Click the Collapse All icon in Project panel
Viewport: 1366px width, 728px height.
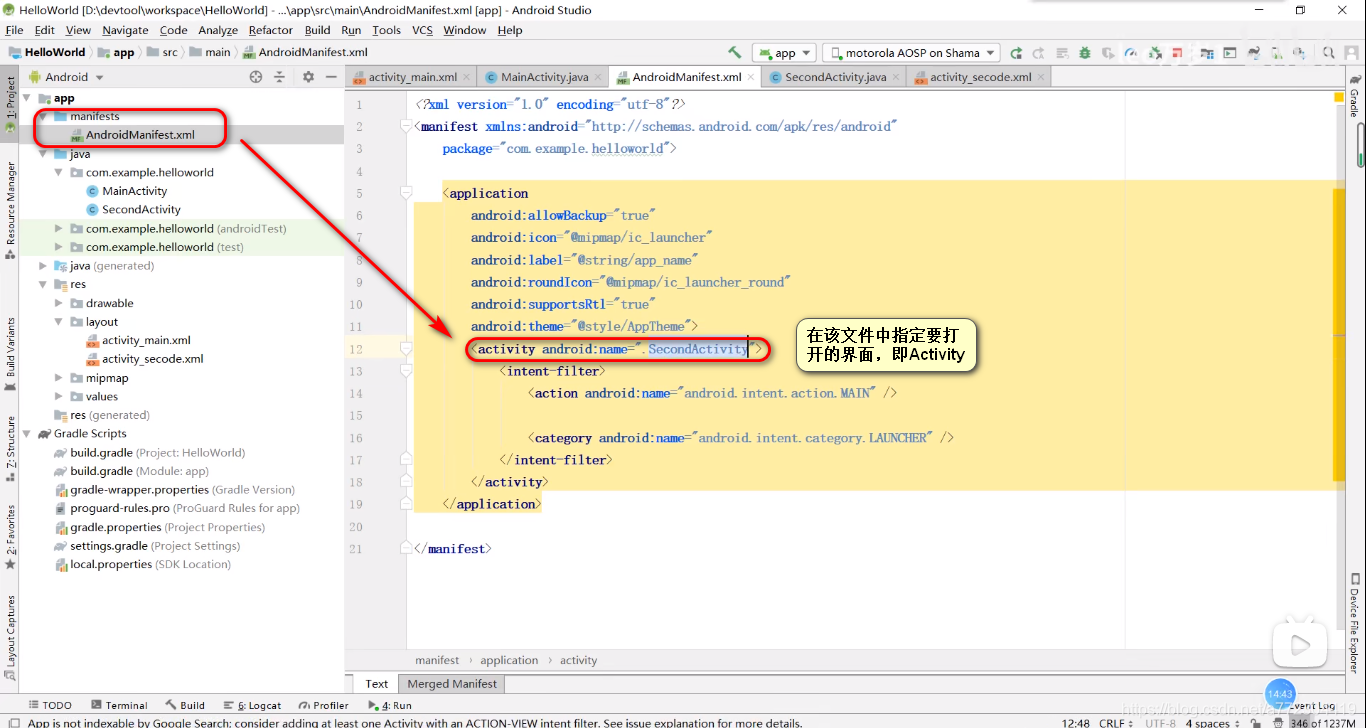pos(282,77)
